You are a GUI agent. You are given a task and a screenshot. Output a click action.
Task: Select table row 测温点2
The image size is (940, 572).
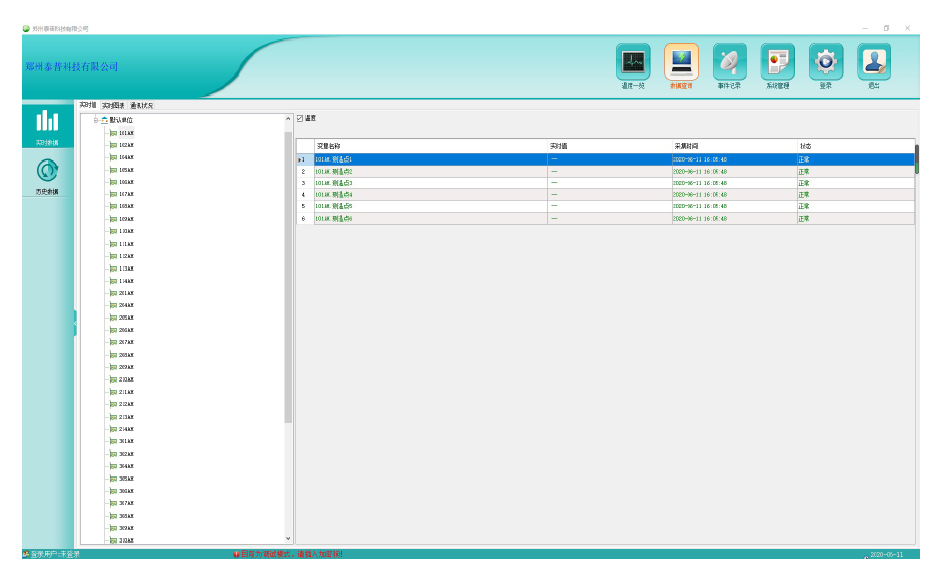[x=605, y=171]
